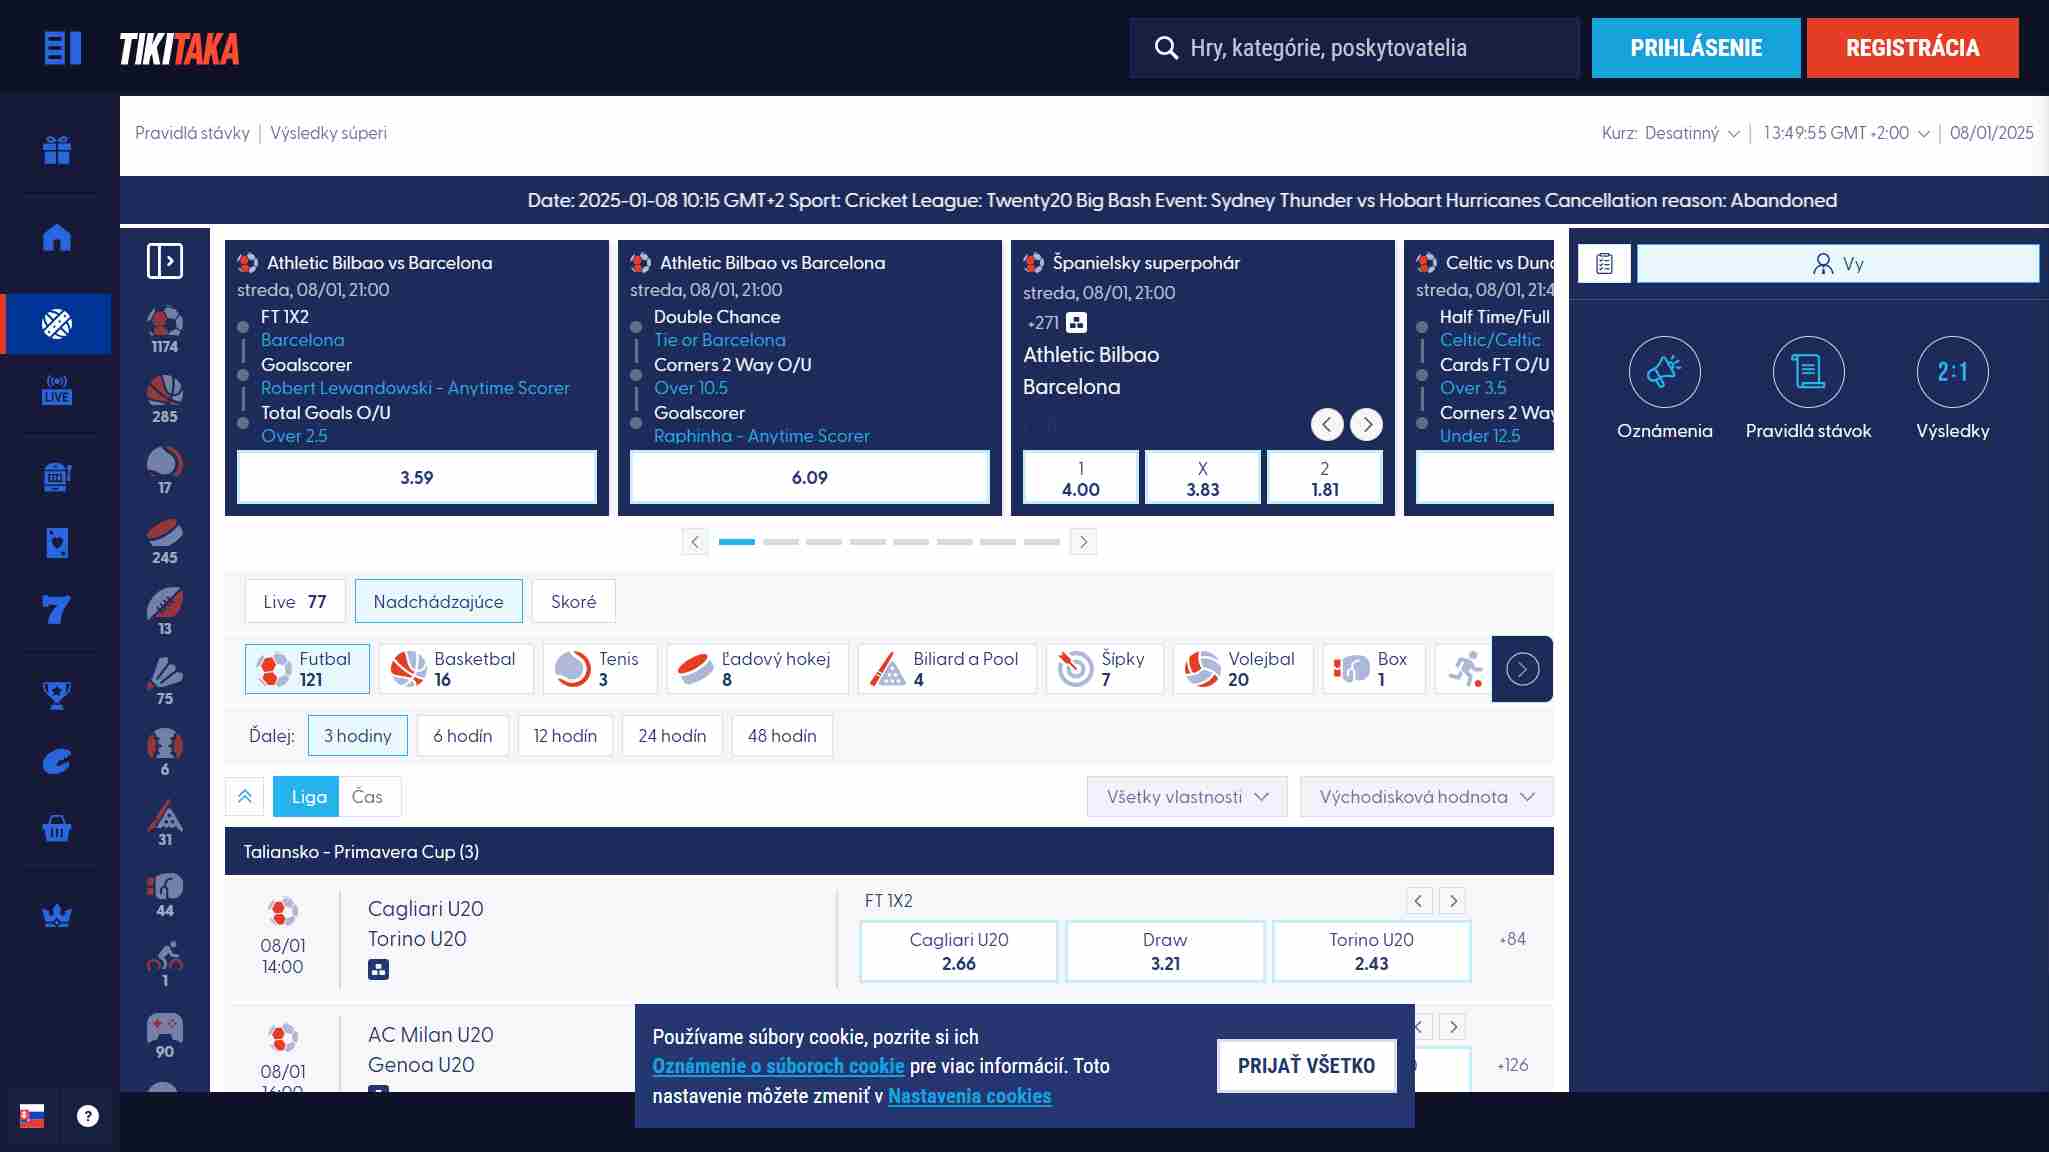The image size is (2049, 1152).
Task: Click the games search input field
Action: [1354, 48]
